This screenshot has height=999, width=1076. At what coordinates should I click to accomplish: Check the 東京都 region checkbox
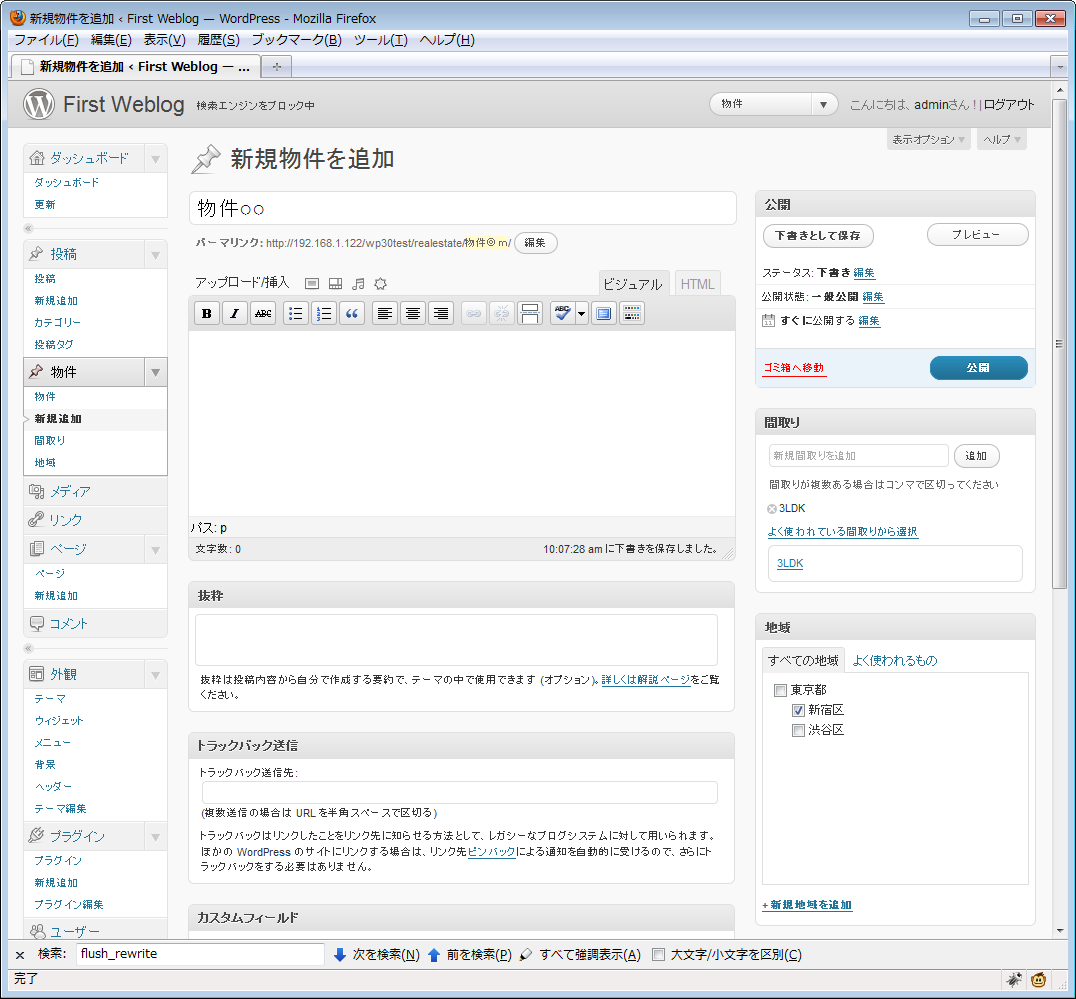click(x=781, y=690)
